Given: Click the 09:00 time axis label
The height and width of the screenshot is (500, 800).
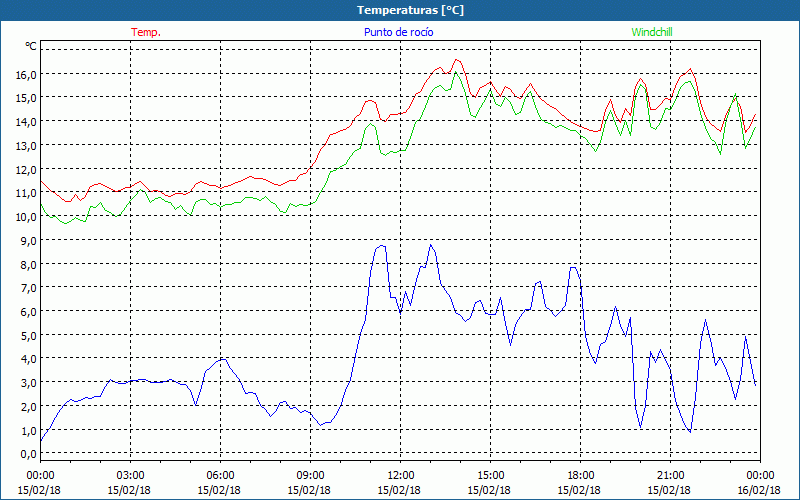Looking at the screenshot, I should pyautogui.click(x=311, y=476).
